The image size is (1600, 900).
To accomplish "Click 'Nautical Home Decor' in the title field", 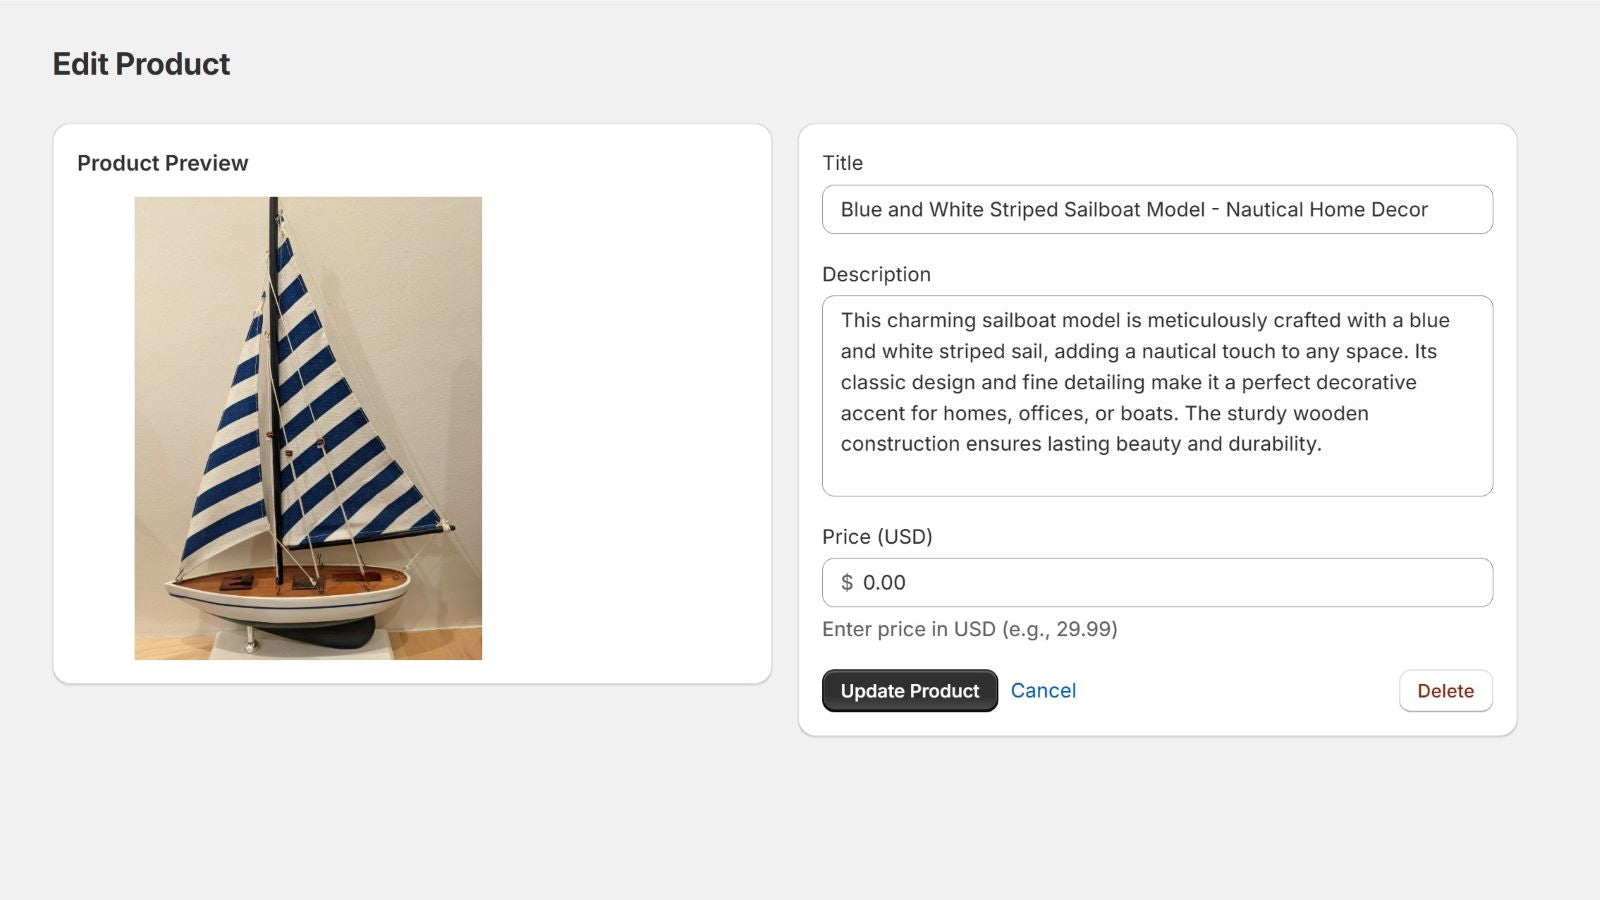I will [1326, 210].
